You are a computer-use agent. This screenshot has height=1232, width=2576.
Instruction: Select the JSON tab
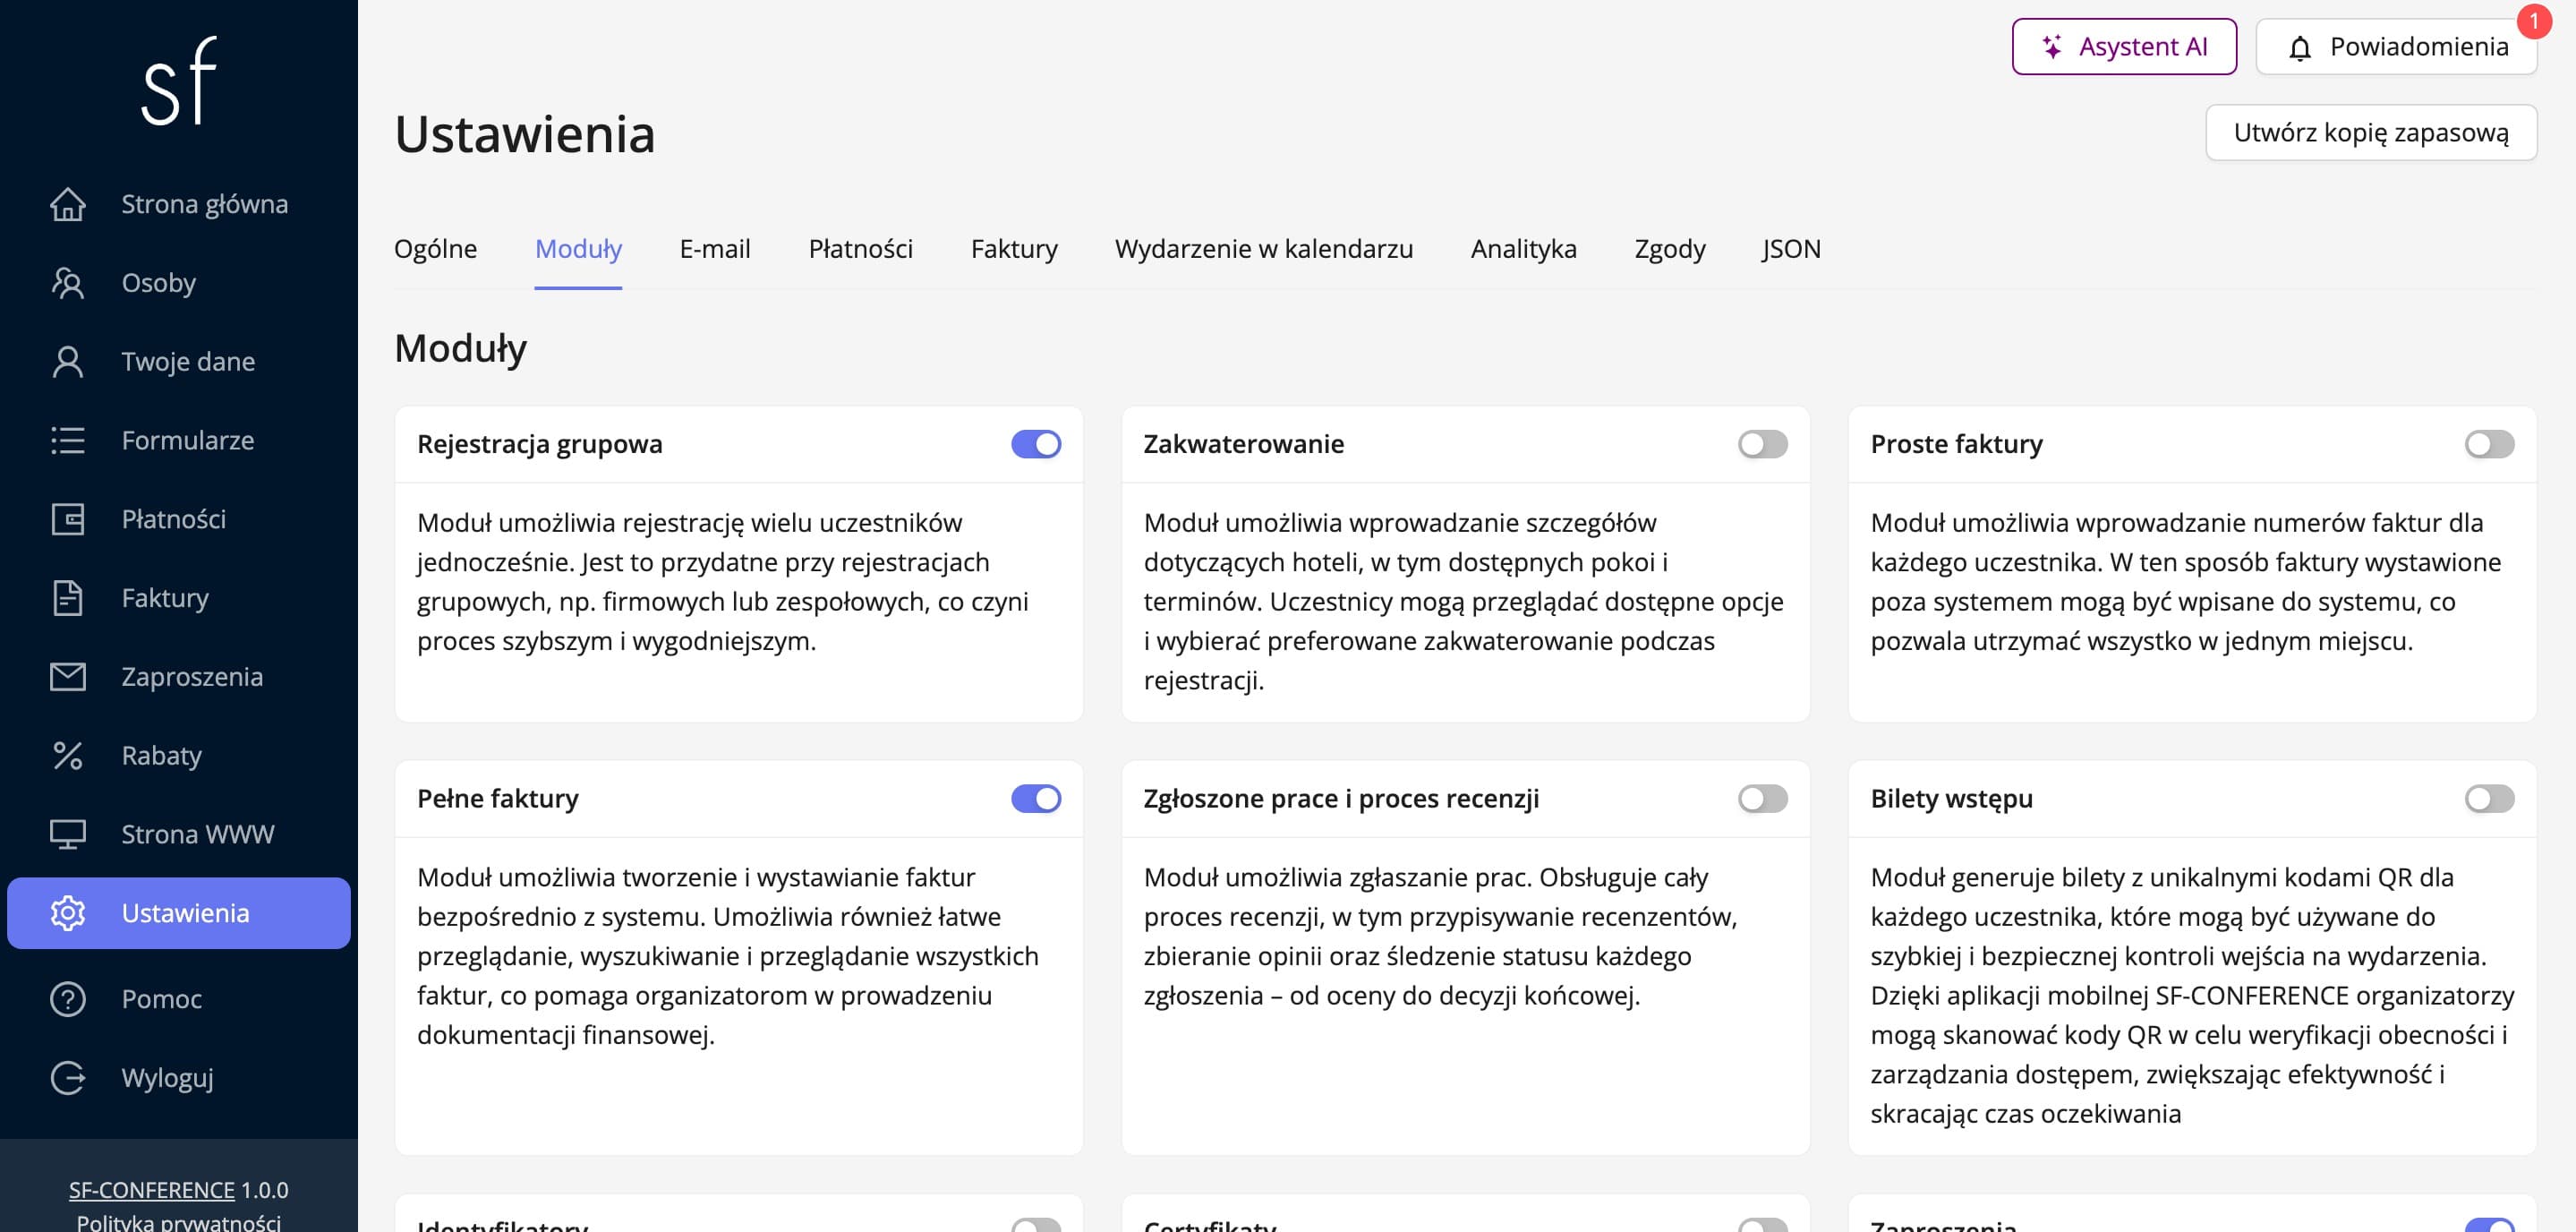[x=1792, y=249]
